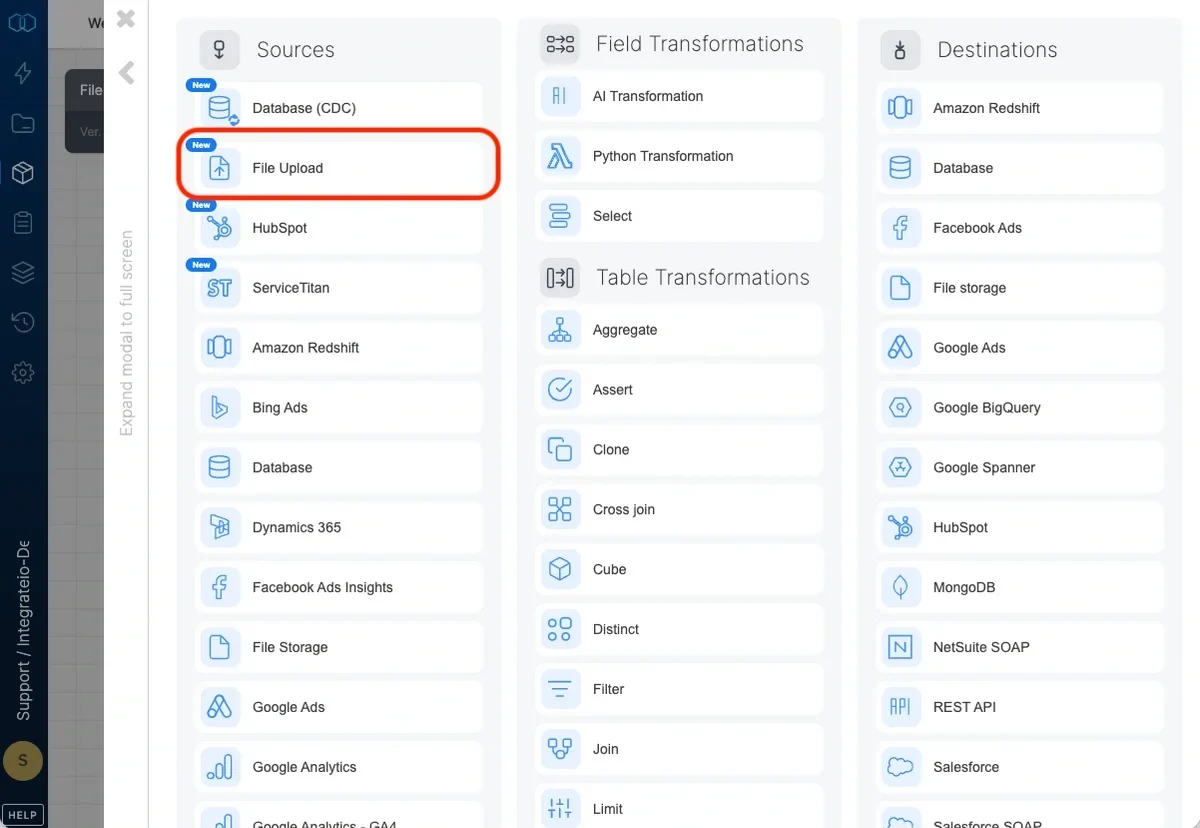The image size is (1200, 828).
Task: Add the Clone transformation
Action: coord(679,450)
